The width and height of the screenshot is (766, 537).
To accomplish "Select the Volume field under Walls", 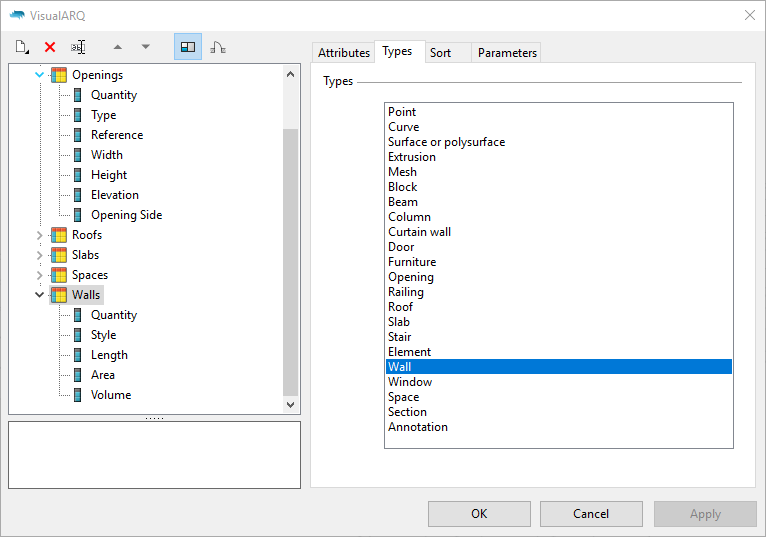I will pyautogui.click(x=111, y=395).
